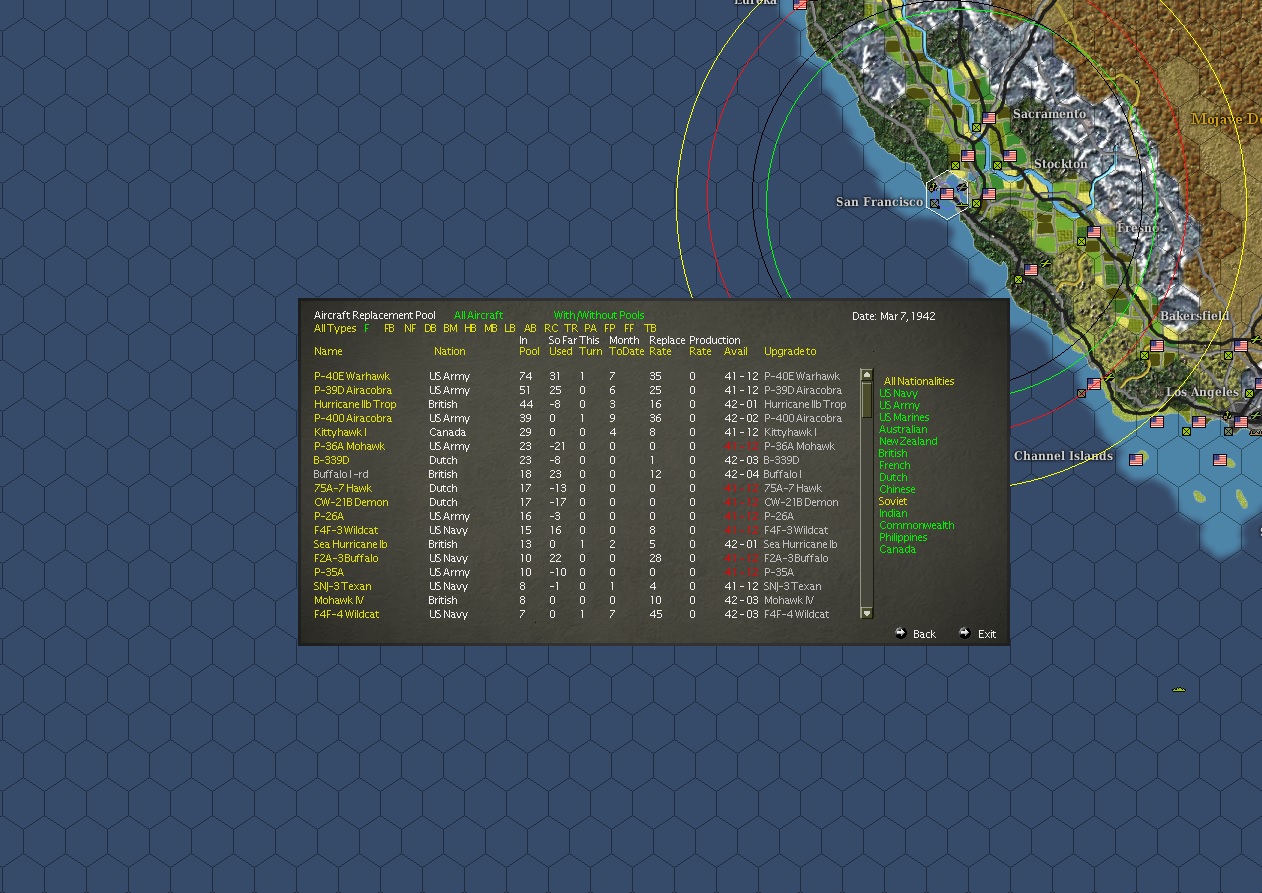
Task: Sort by the Nation column header
Action: (x=449, y=351)
